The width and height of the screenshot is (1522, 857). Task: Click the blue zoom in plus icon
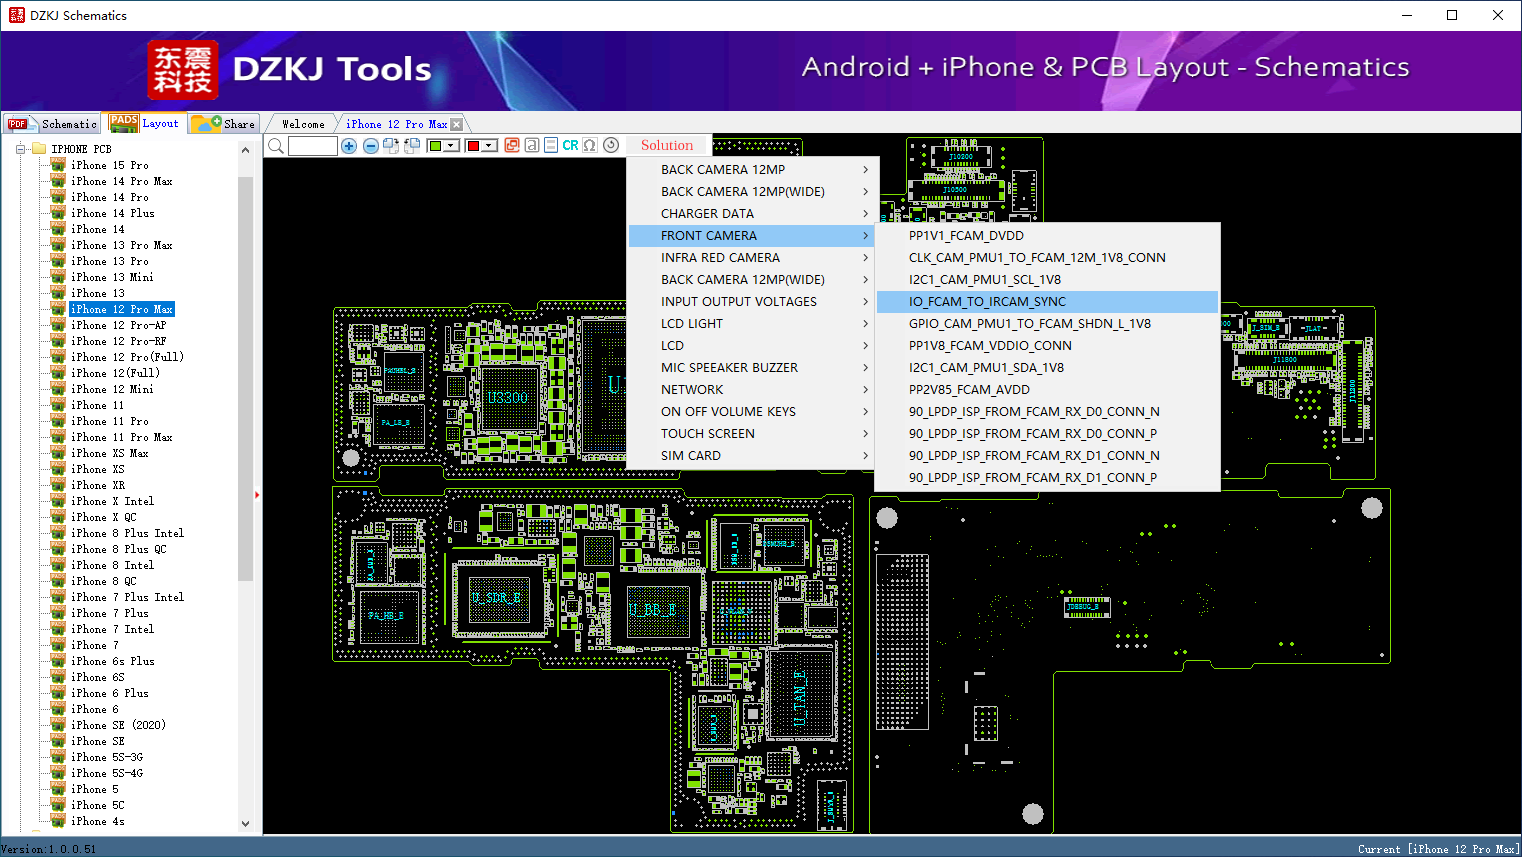click(349, 146)
